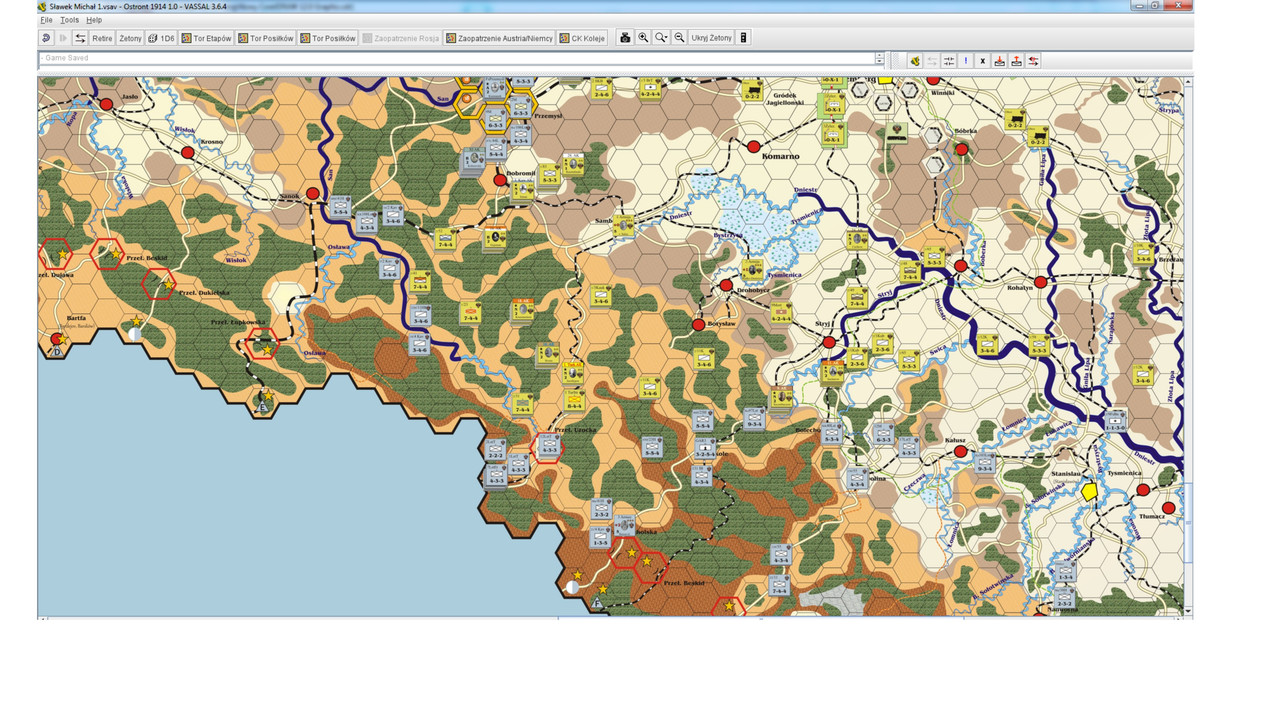Open the Tools menu
Image resolution: width=1280 pixels, height=711 pixels.
point(69,20)
